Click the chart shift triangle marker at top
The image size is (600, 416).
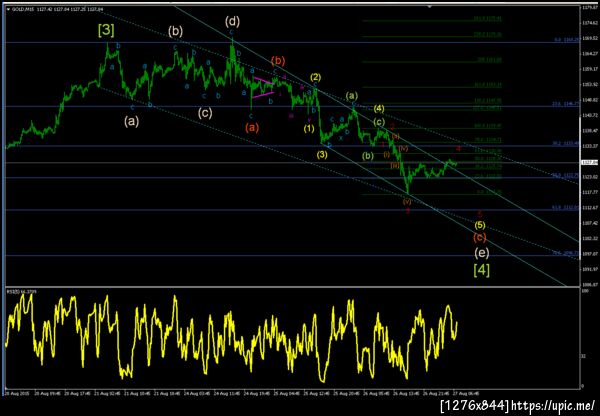click(x=430, y=7)
